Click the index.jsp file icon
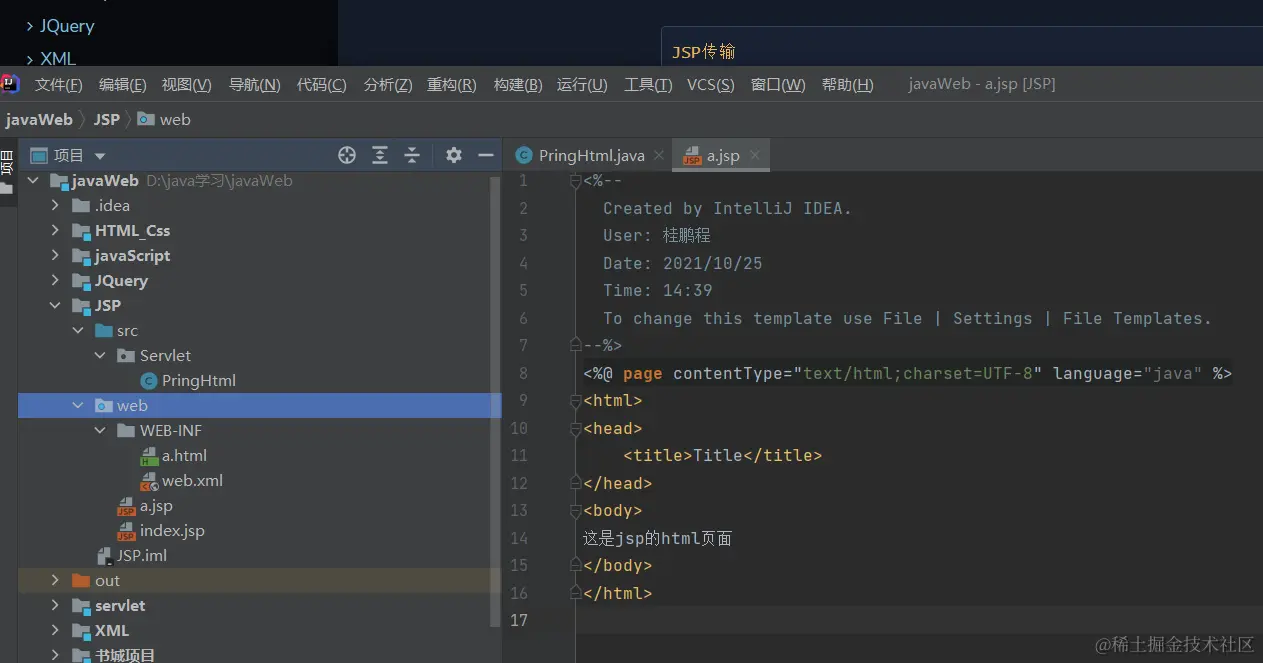 click(127, 532)
